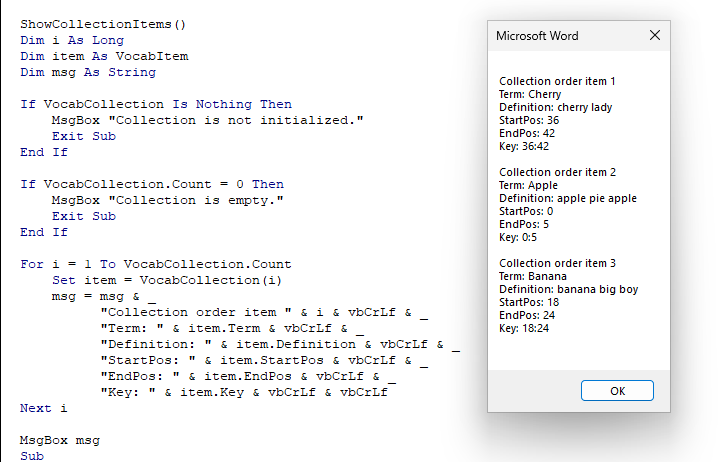Click the 'item.Definition' code line
Screen dimensions: 722x462
click(x=280, y=345)
